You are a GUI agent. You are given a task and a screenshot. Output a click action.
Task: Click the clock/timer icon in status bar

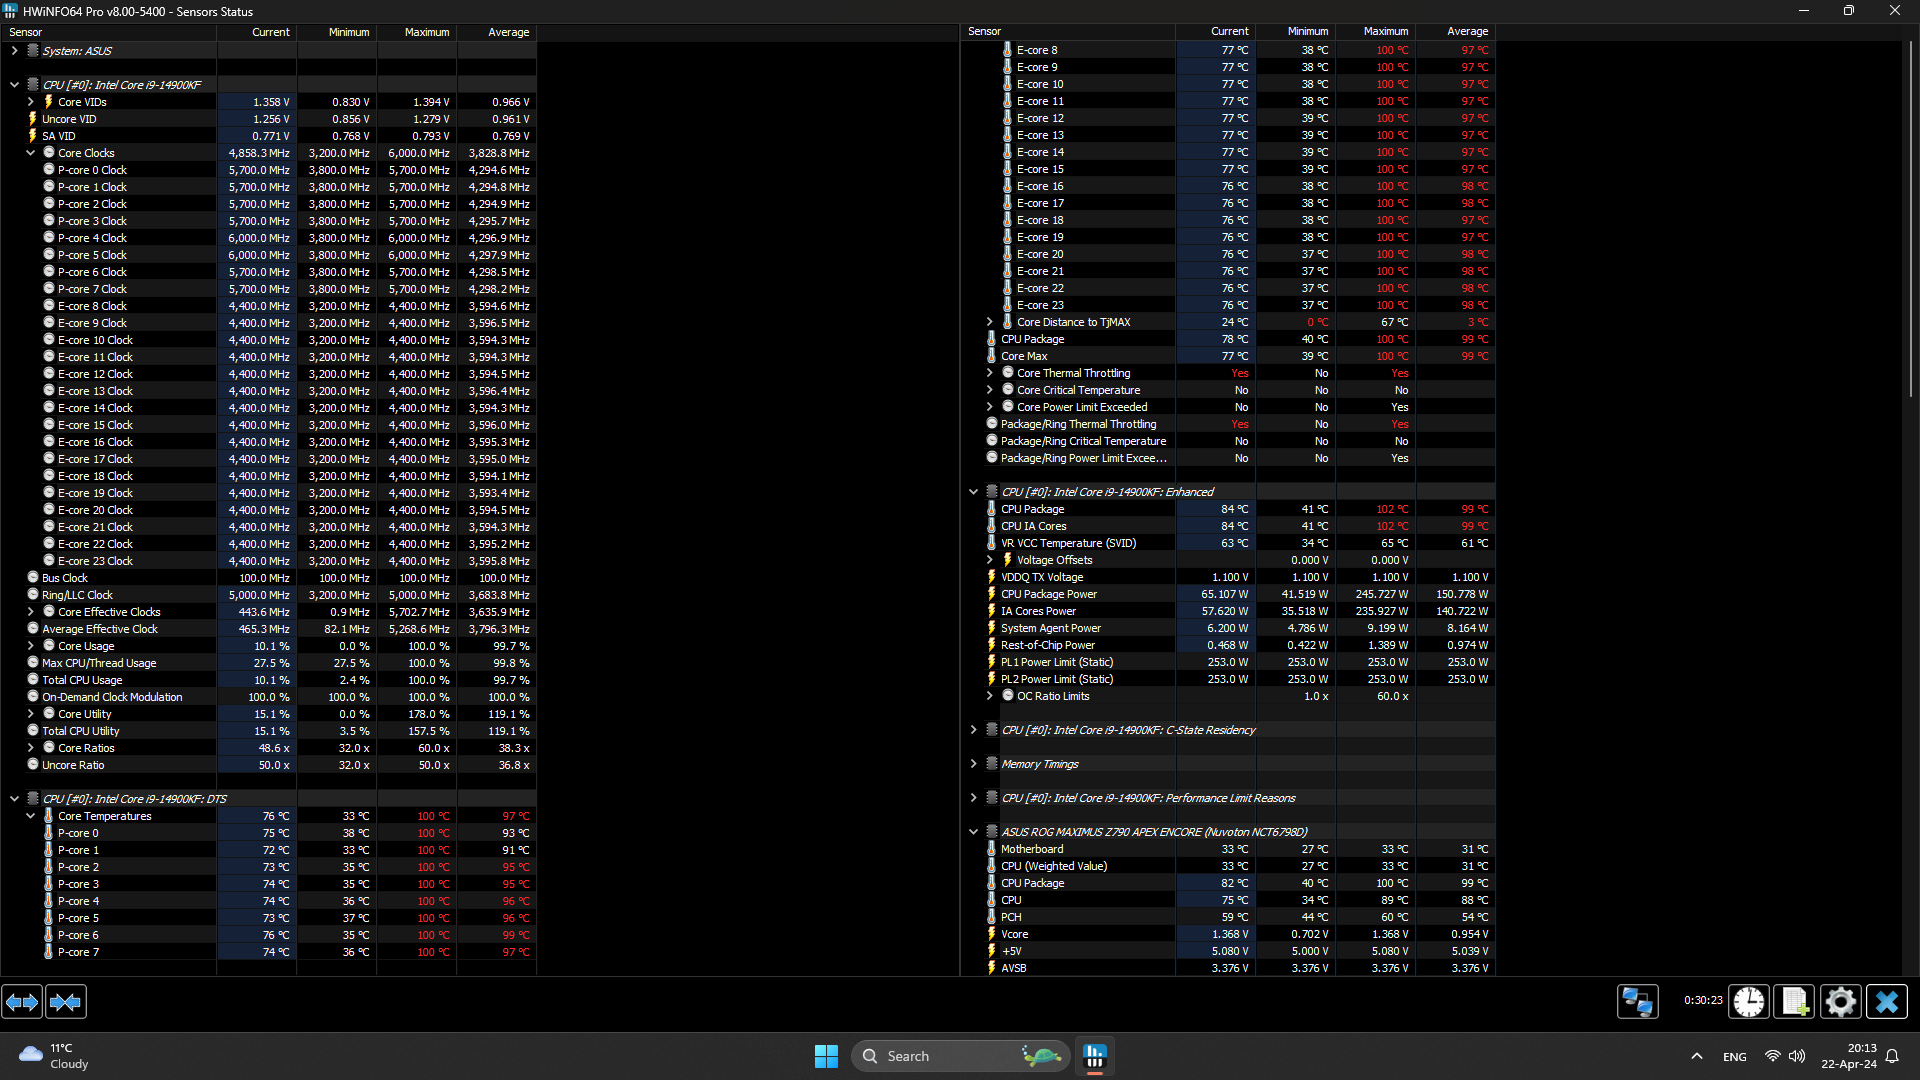coord(1749,1001)
